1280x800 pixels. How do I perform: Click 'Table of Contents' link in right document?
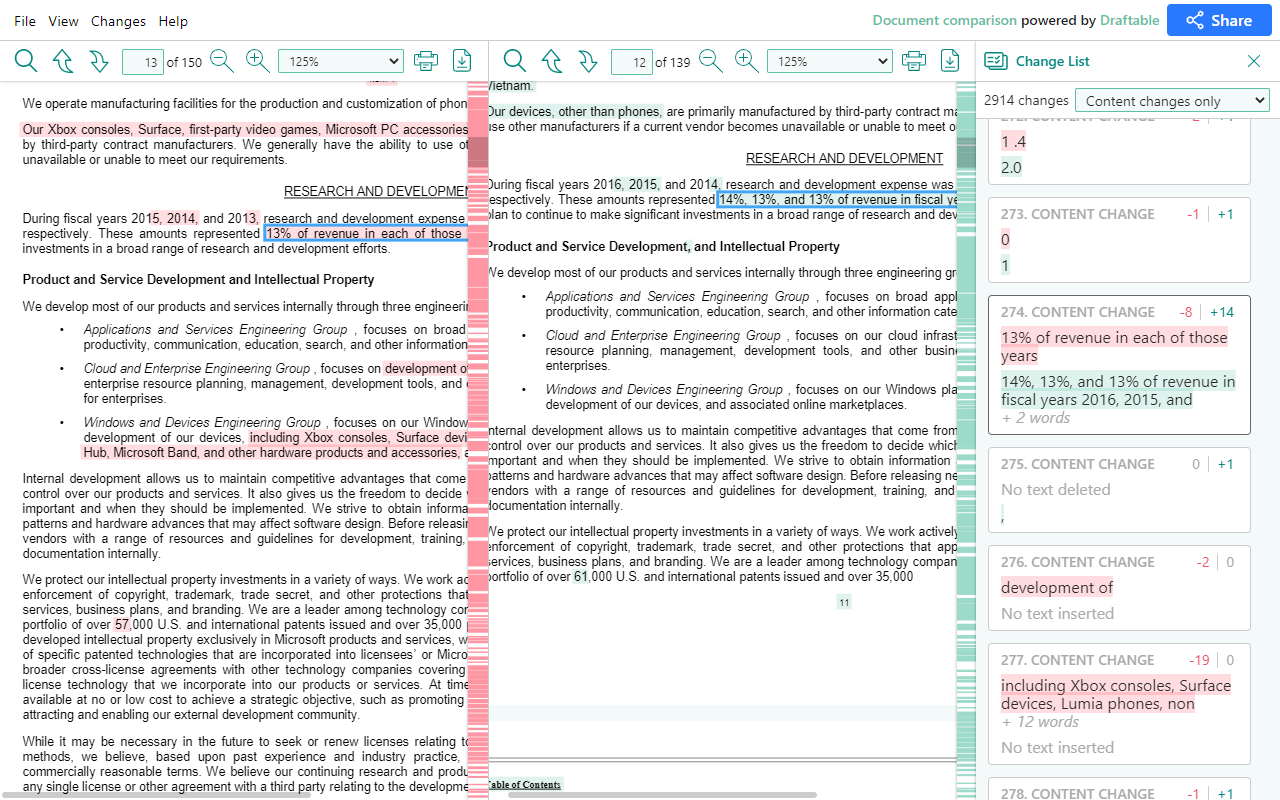pos(524,785)
